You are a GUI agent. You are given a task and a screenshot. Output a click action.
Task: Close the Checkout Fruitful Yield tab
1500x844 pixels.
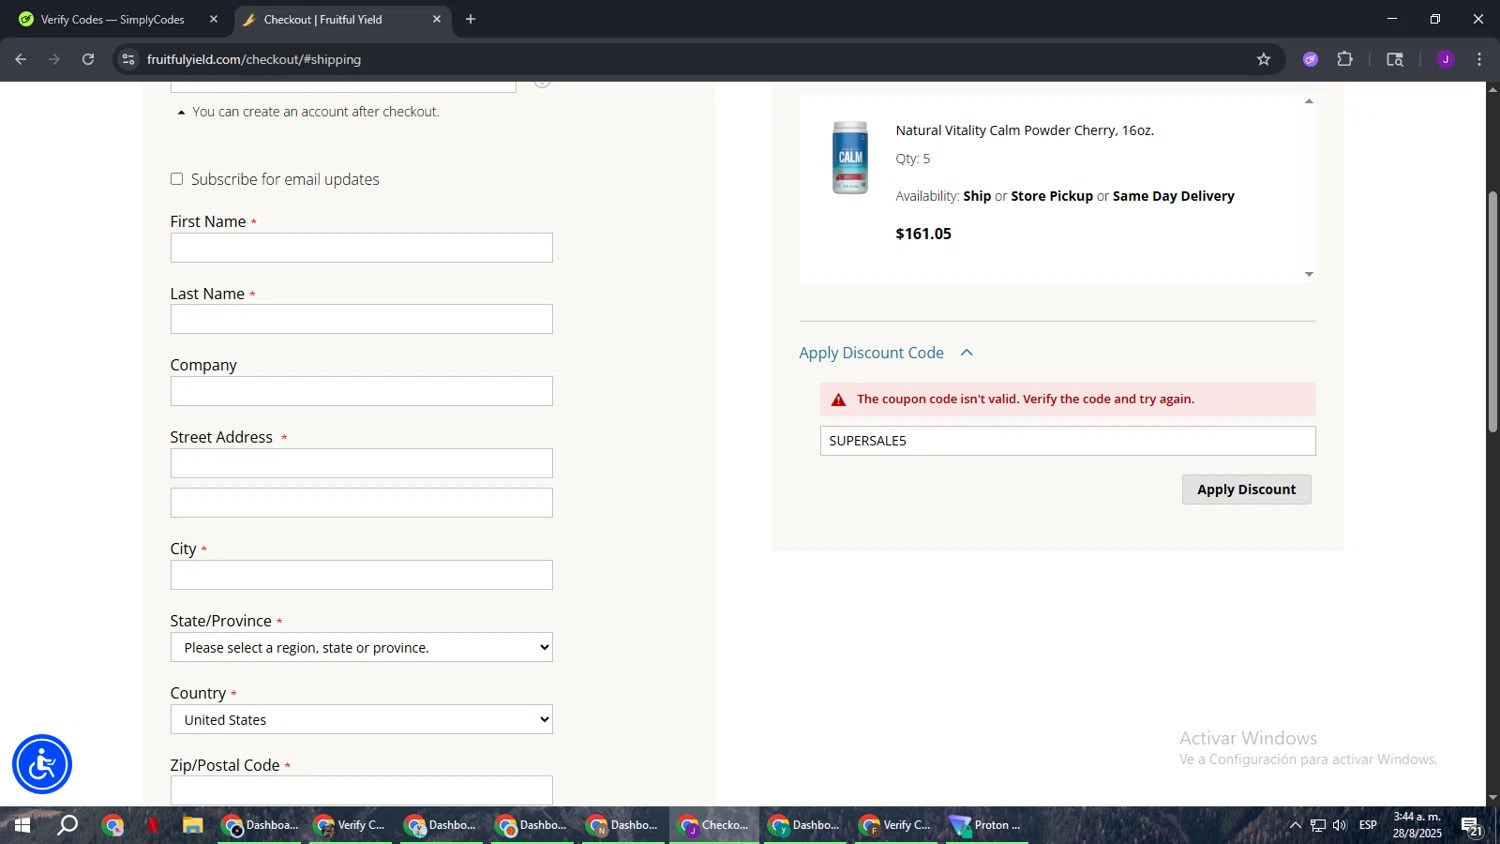point(437,19)
